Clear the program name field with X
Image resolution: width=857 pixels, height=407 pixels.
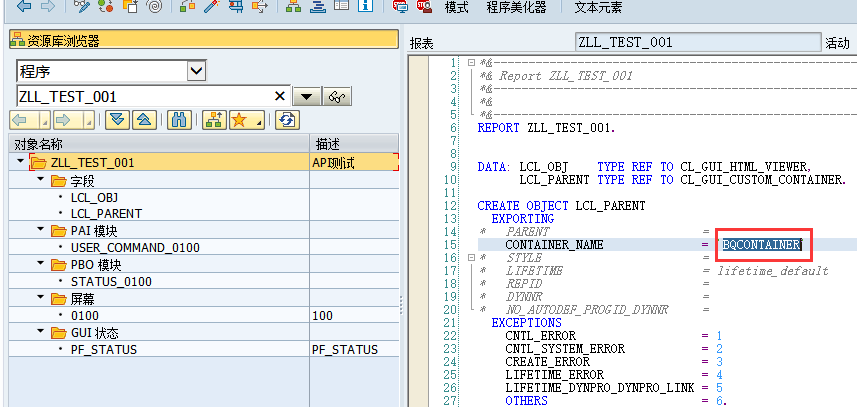tap(281, 97)
